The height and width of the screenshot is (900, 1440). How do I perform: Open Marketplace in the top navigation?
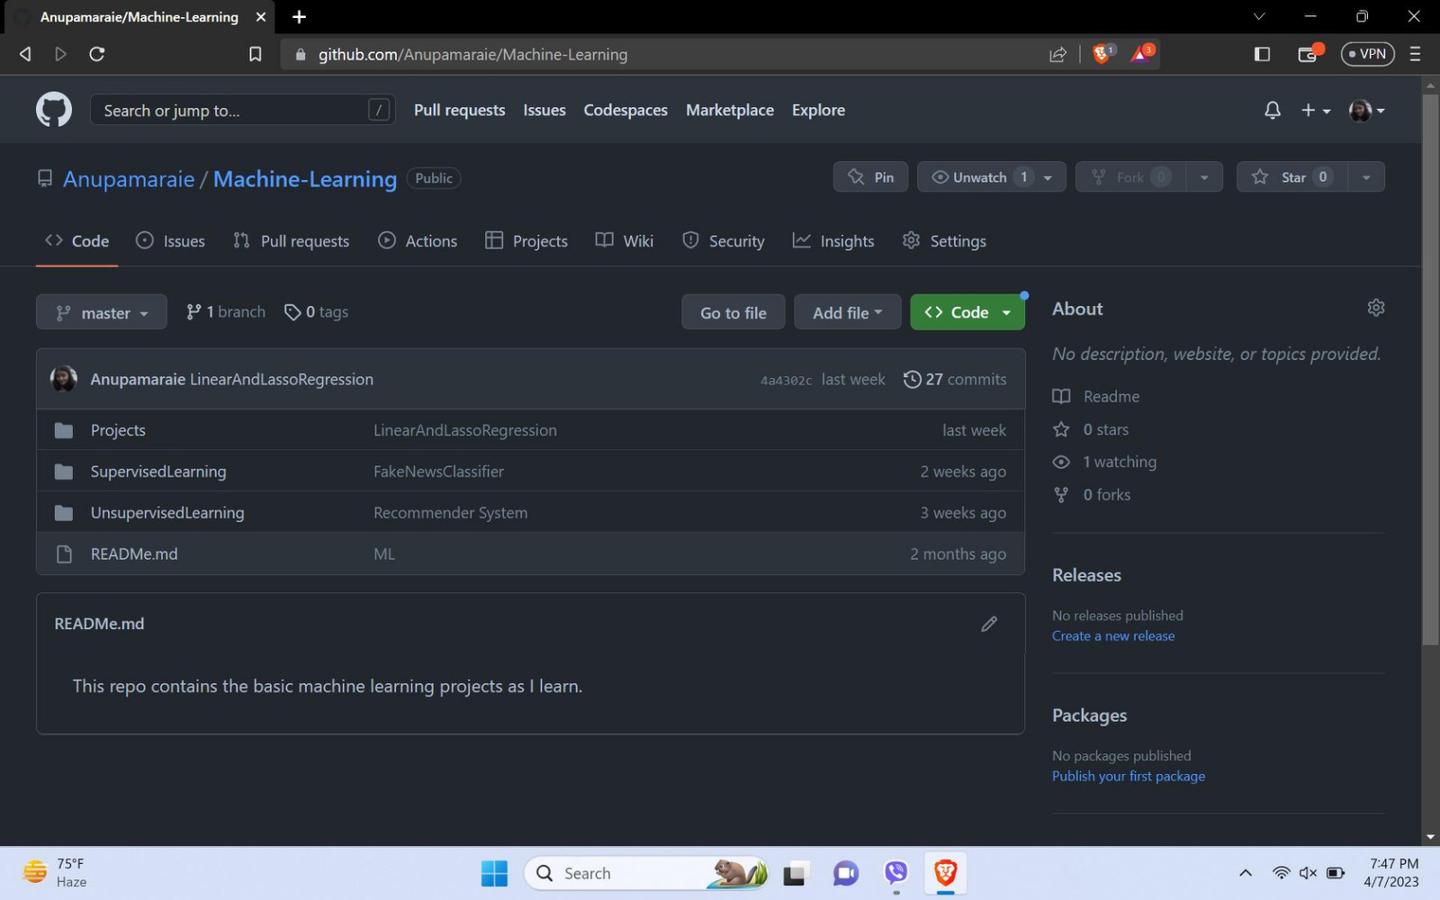730,110
